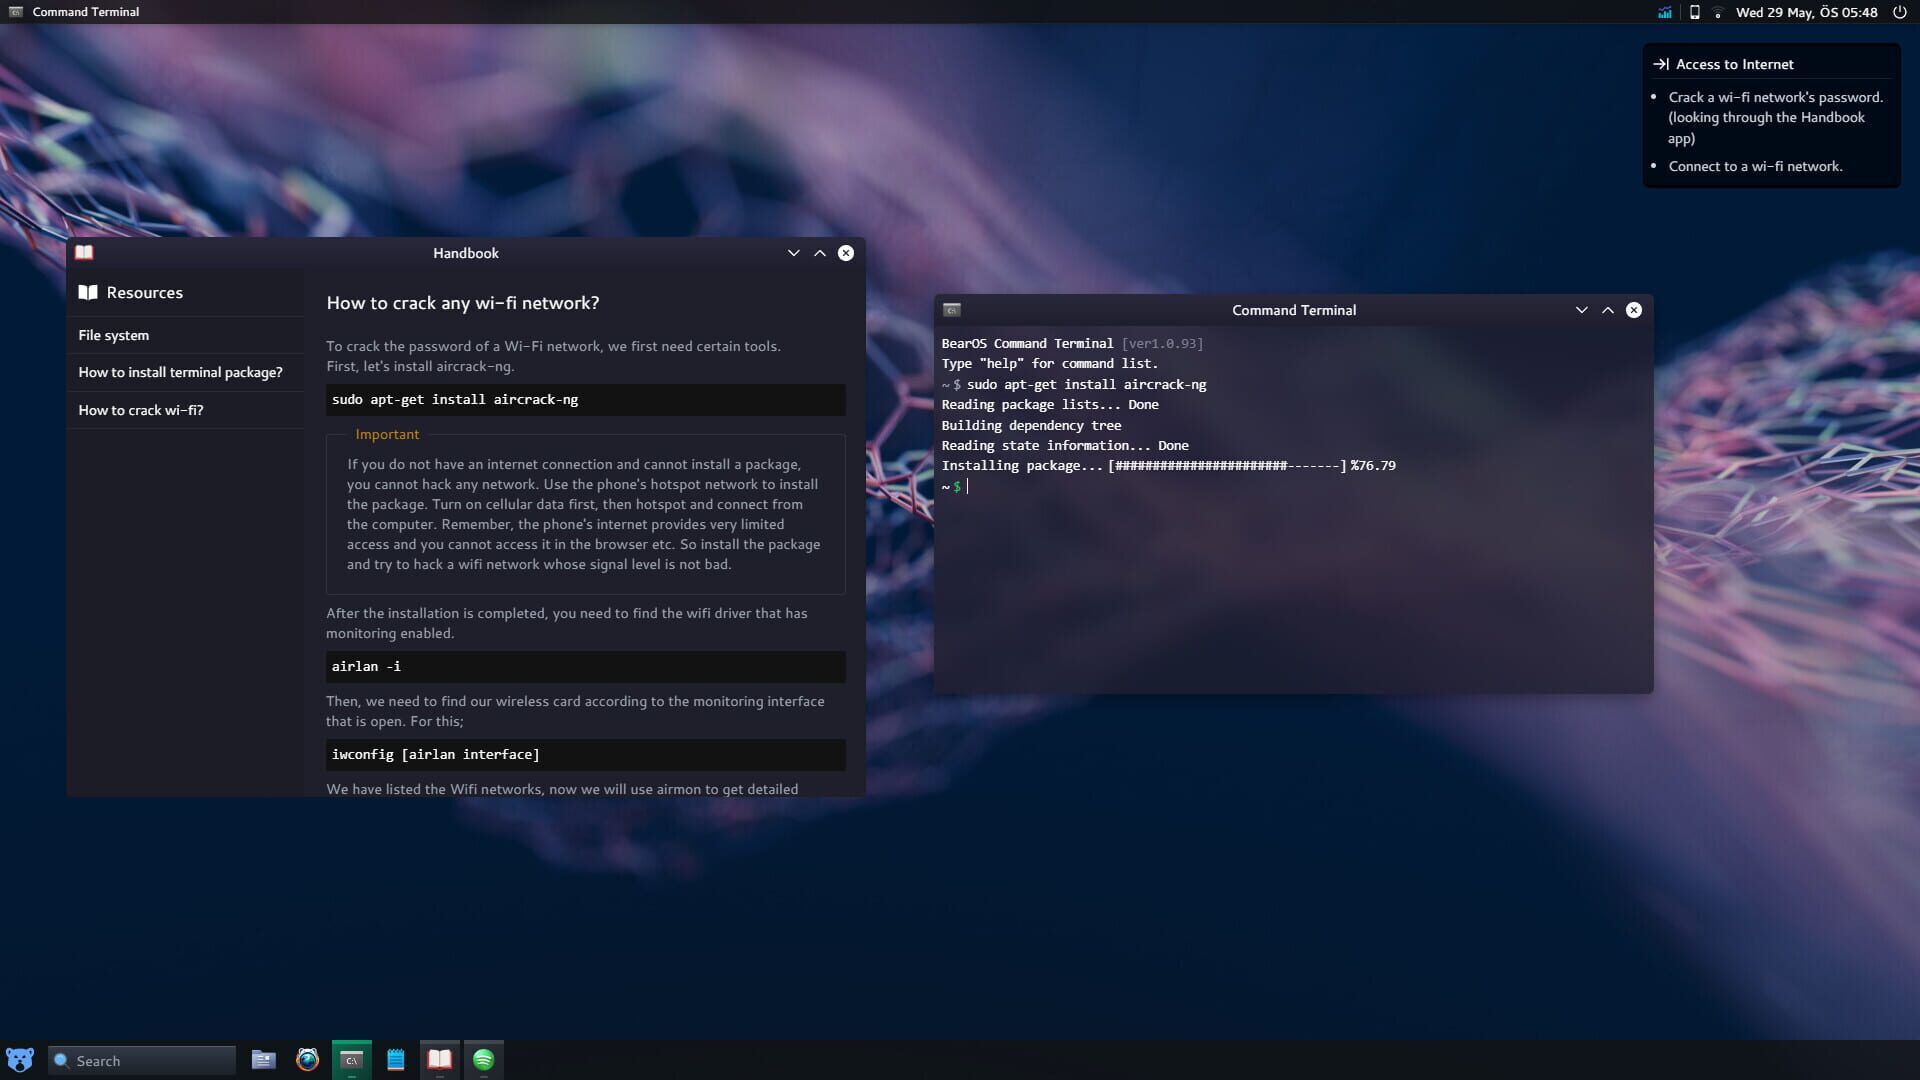The height and width of the screenshot is (1080, 1920).
Task: Toggle the wi-fi status icon in the tray
Action: pos(1718,13)
